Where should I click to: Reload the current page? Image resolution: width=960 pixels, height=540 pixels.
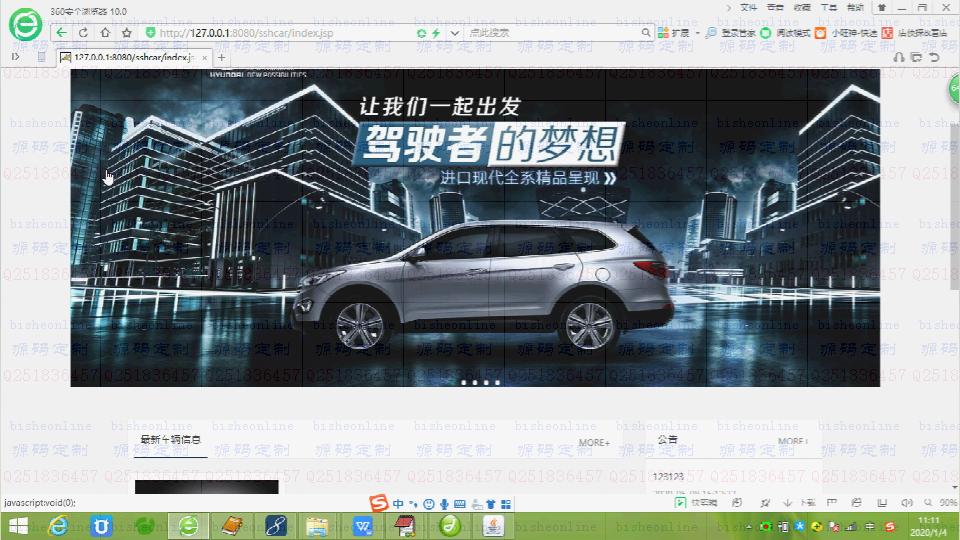(83, 32)
